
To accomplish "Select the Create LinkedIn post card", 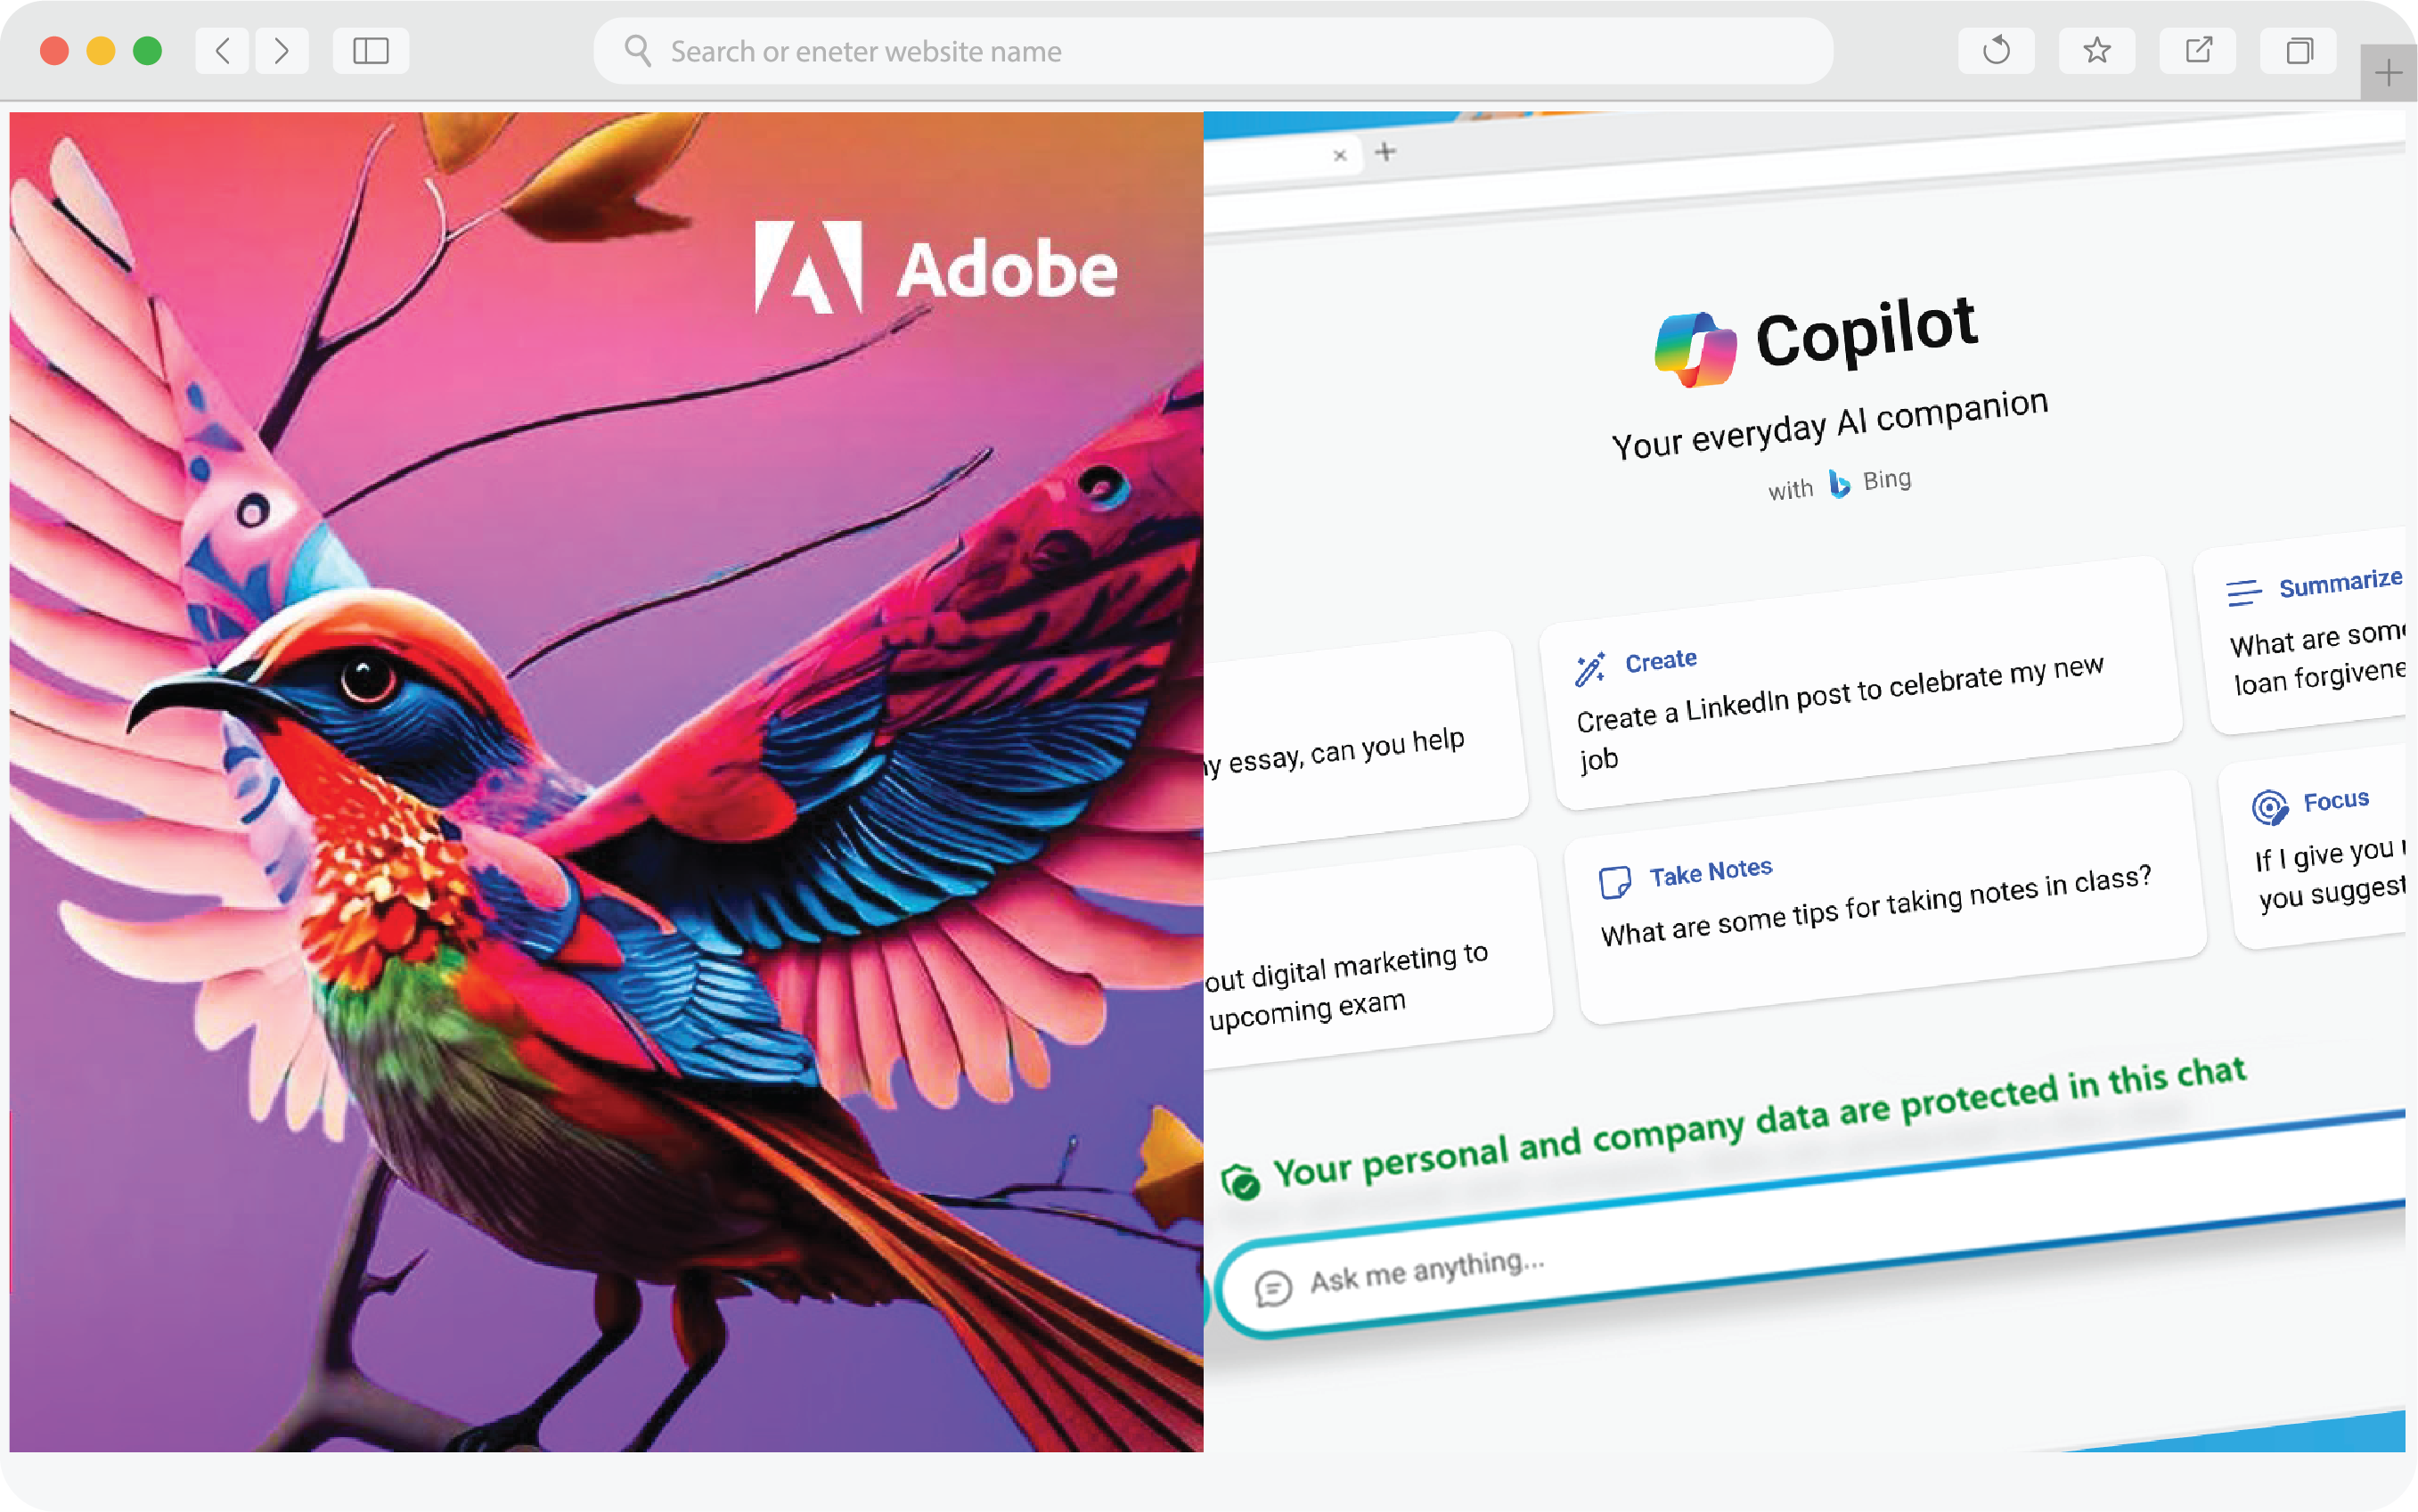I will pyautogui.click(x=1861, y=684).
